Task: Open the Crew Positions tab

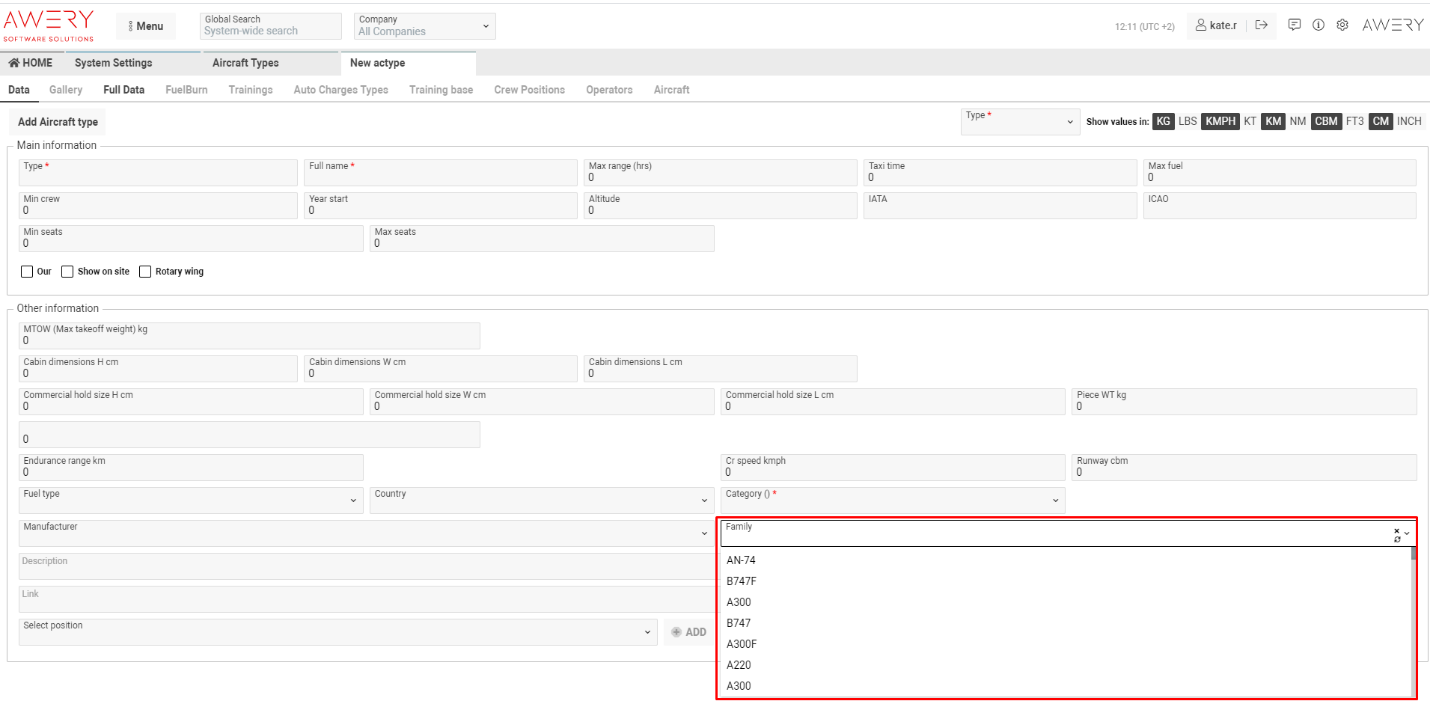Action: pyautogui.click(x=529, y=89)
